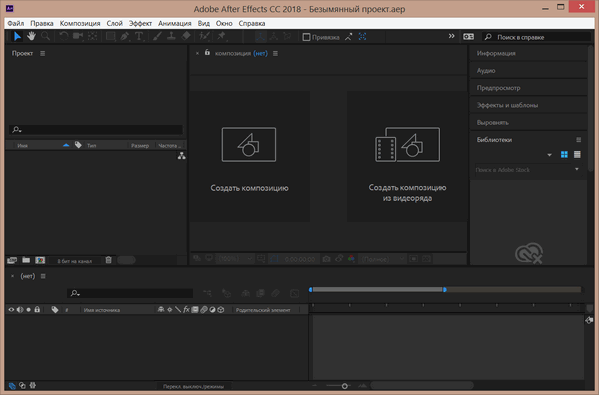Click the label tag column header in Project
This screenshot has width=599, height=395.
[x=78, y=145]
